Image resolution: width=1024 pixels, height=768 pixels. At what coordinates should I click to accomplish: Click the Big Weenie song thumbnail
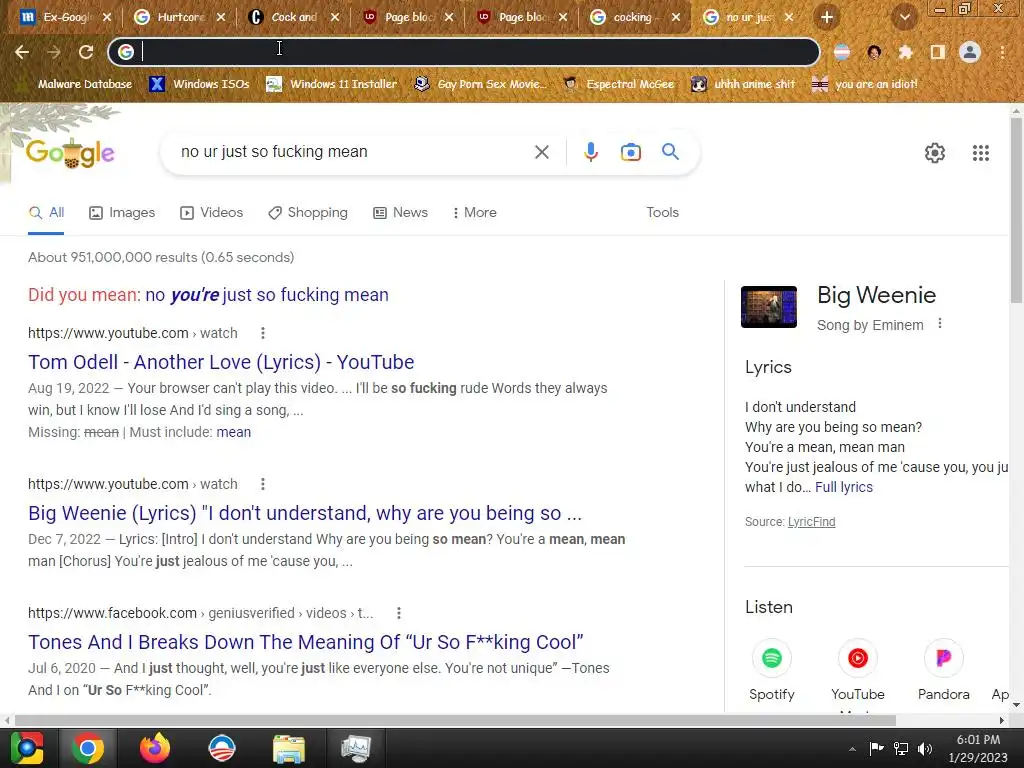point(769,307)
